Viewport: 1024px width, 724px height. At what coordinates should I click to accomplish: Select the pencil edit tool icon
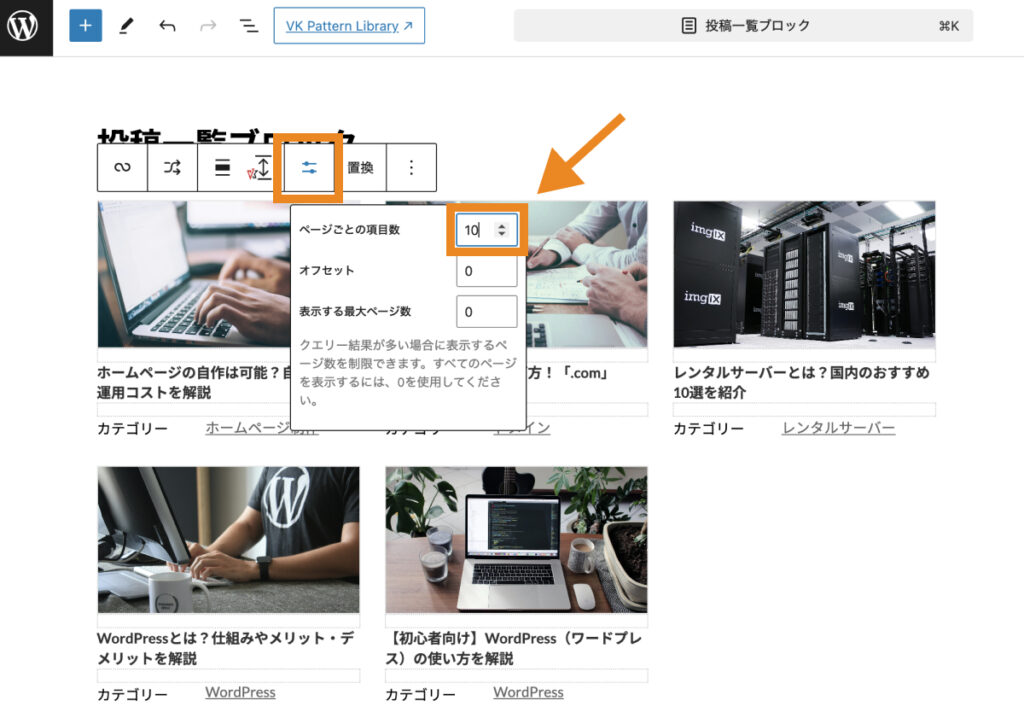point(125,25)
